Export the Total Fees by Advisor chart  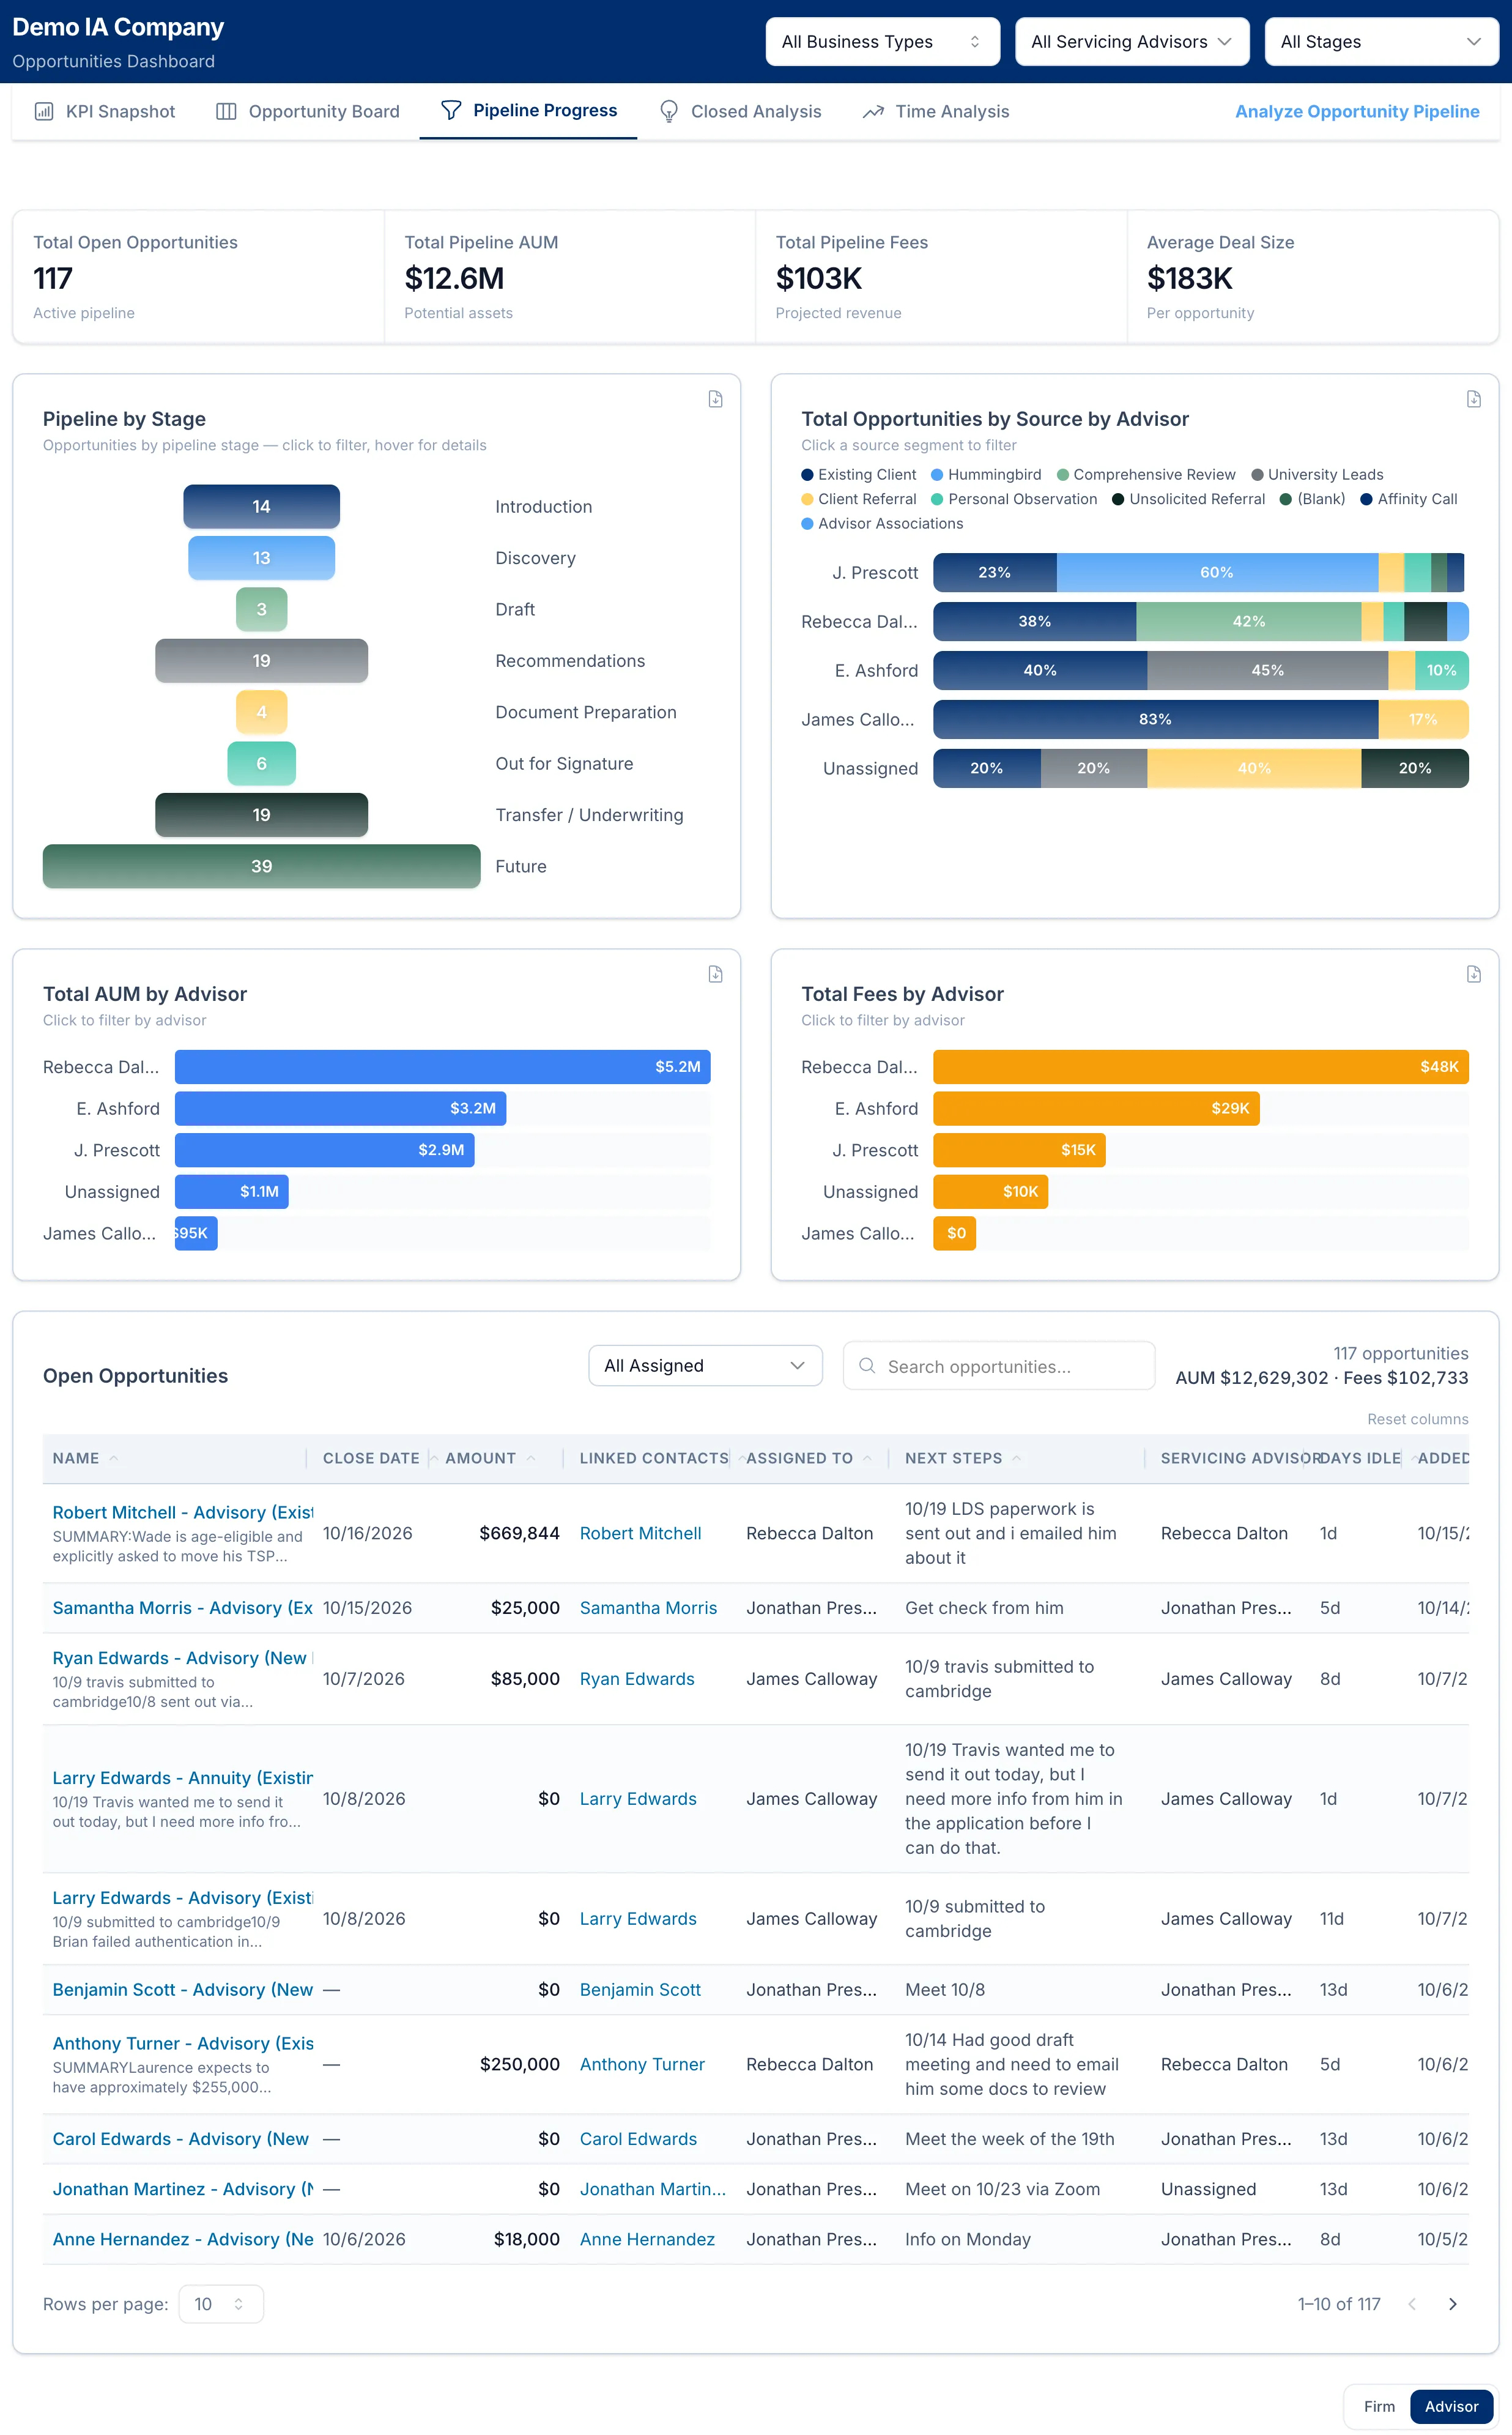[x=1473, y=974]
